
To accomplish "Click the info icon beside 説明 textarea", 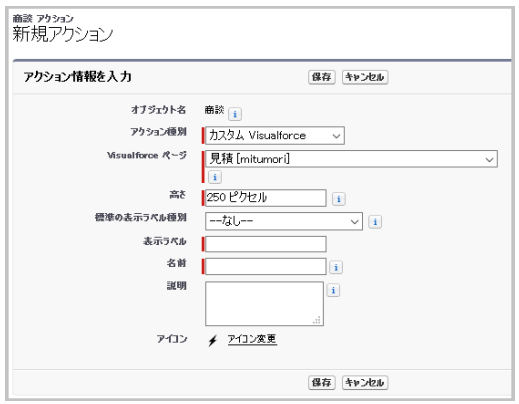I will coord(333,290).
